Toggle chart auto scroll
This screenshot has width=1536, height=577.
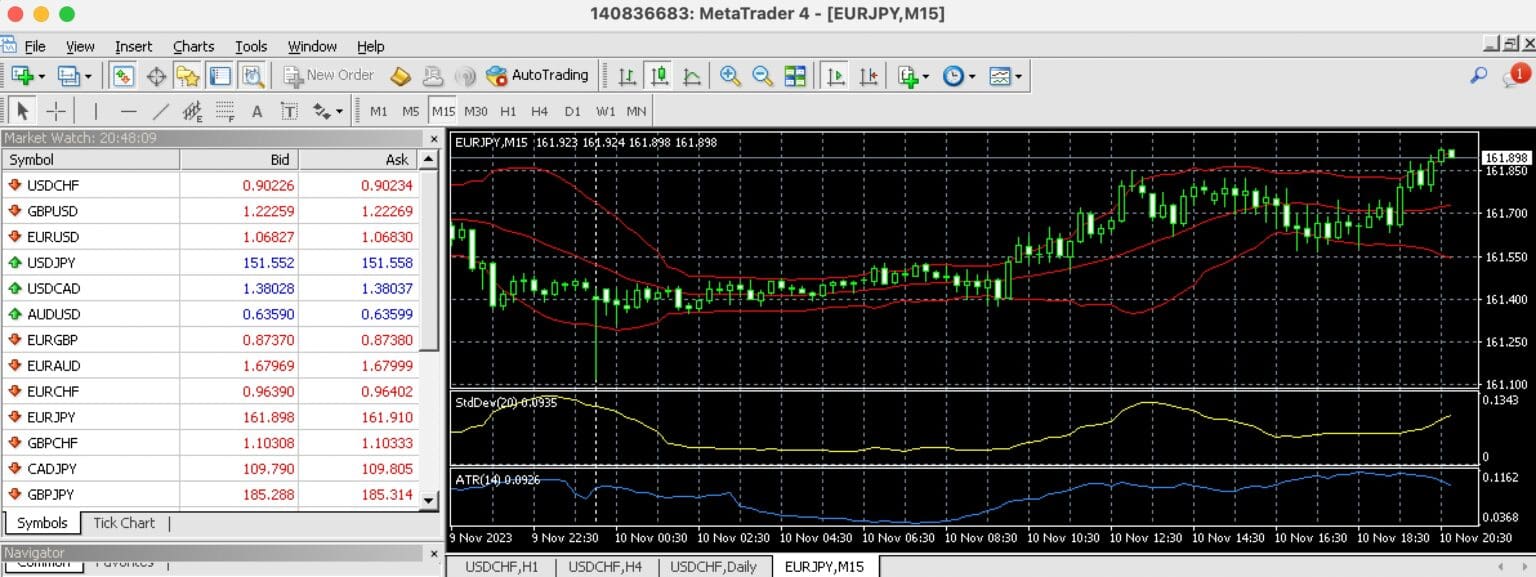836,75
